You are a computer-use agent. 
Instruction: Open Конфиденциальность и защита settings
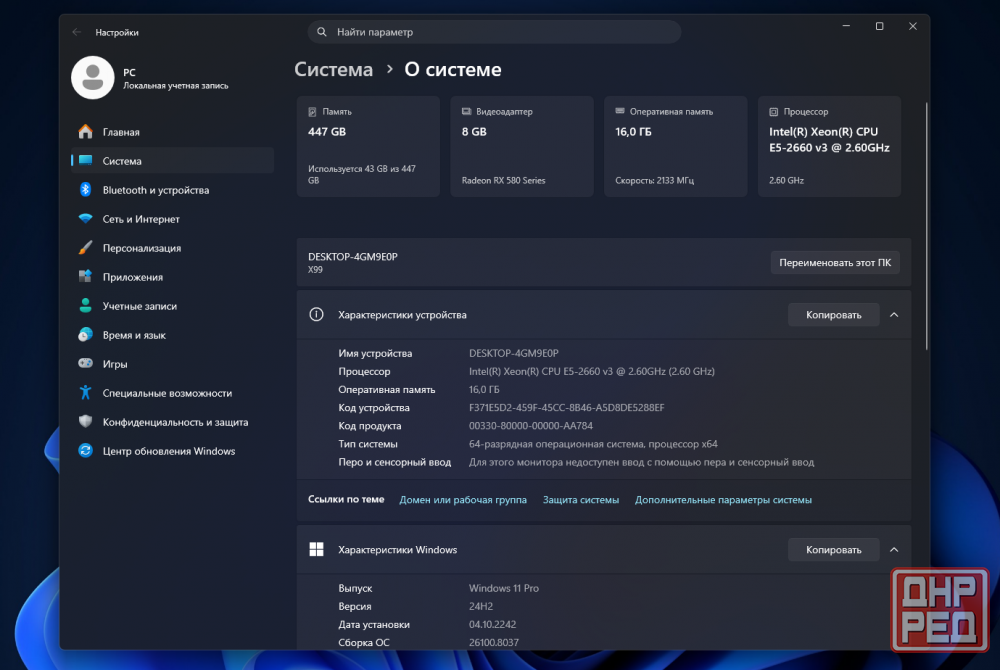tap(172, 422)
